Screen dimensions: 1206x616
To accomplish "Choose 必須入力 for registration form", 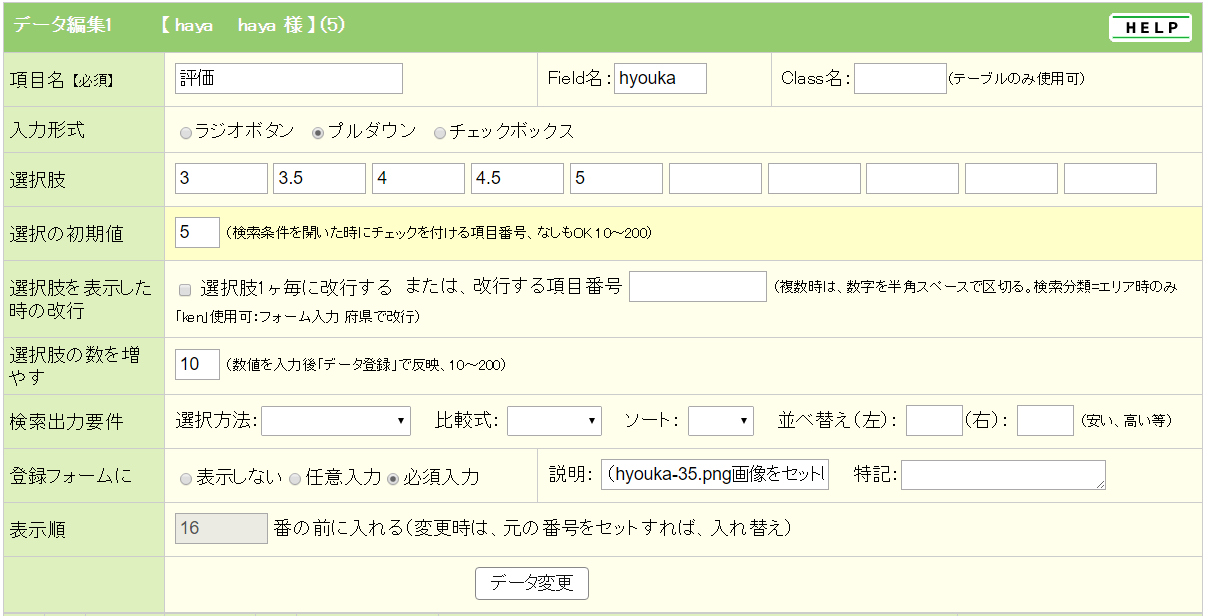I will tap(393, 479).
